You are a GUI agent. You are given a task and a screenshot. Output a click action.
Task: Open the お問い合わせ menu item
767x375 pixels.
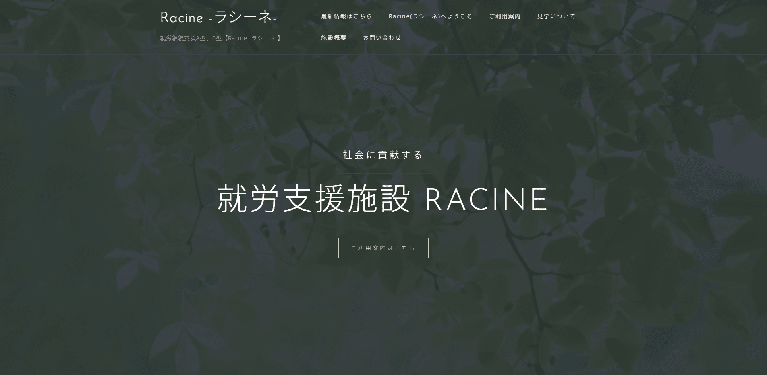pyautogui.click(x=382, y=38)
